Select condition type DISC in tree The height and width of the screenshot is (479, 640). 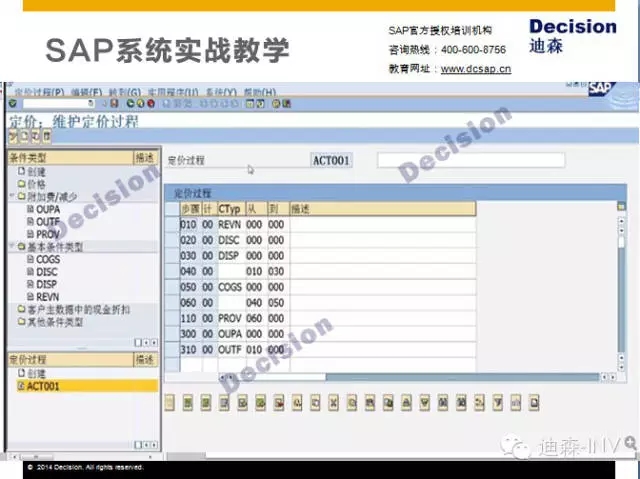[x=42, y=272]
